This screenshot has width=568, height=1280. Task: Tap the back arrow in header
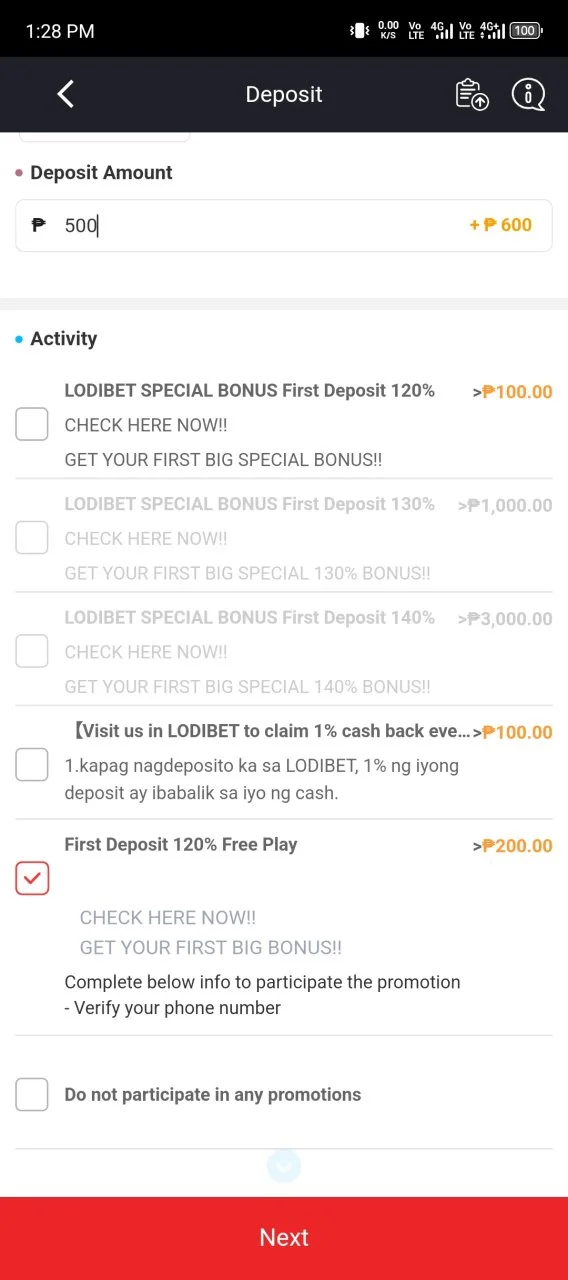click(x=66, y=94)
